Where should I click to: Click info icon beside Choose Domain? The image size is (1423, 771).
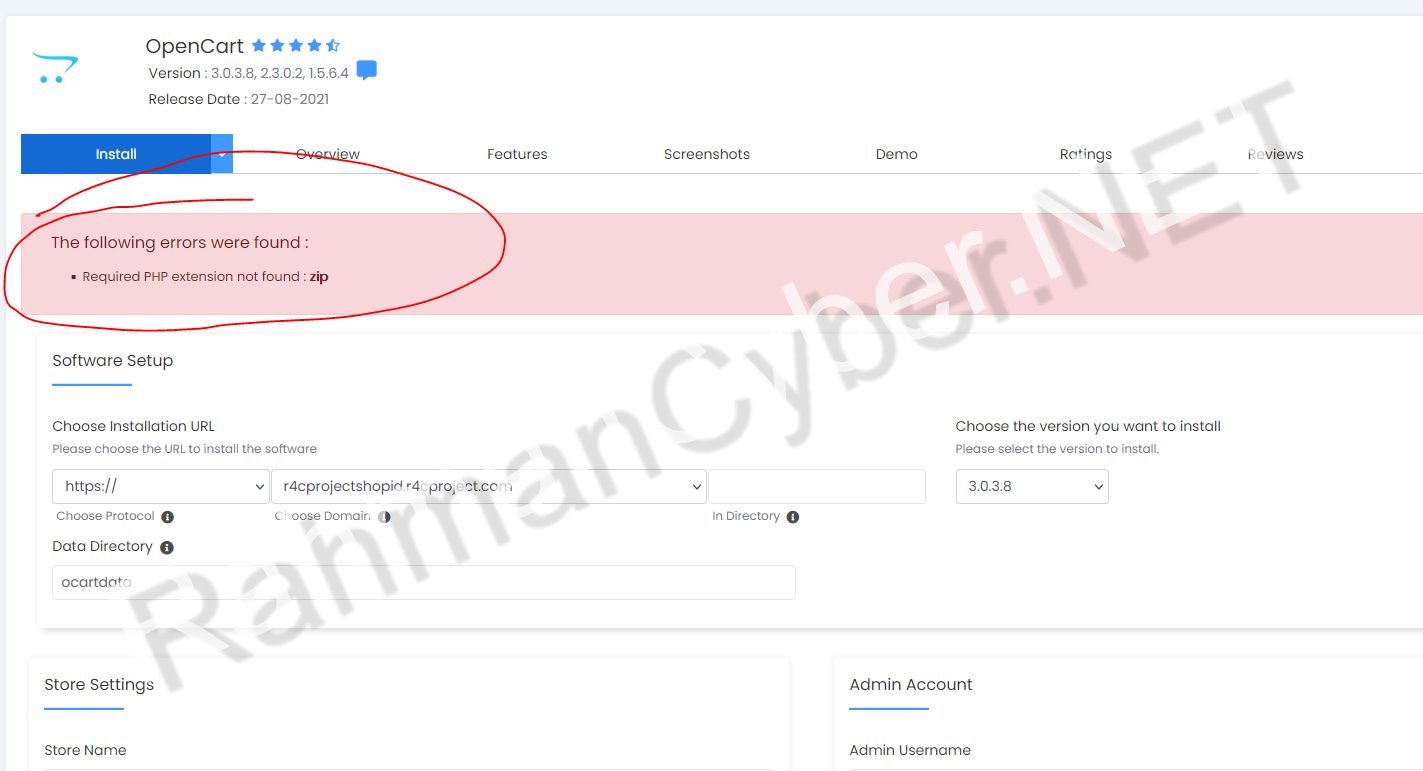point(384,517)
